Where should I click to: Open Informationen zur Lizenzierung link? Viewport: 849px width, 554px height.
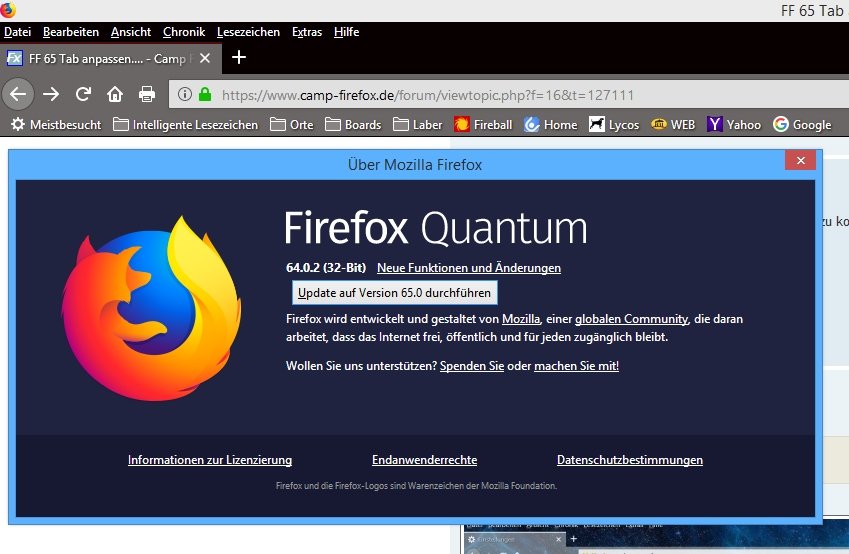[x=210, y=460]
